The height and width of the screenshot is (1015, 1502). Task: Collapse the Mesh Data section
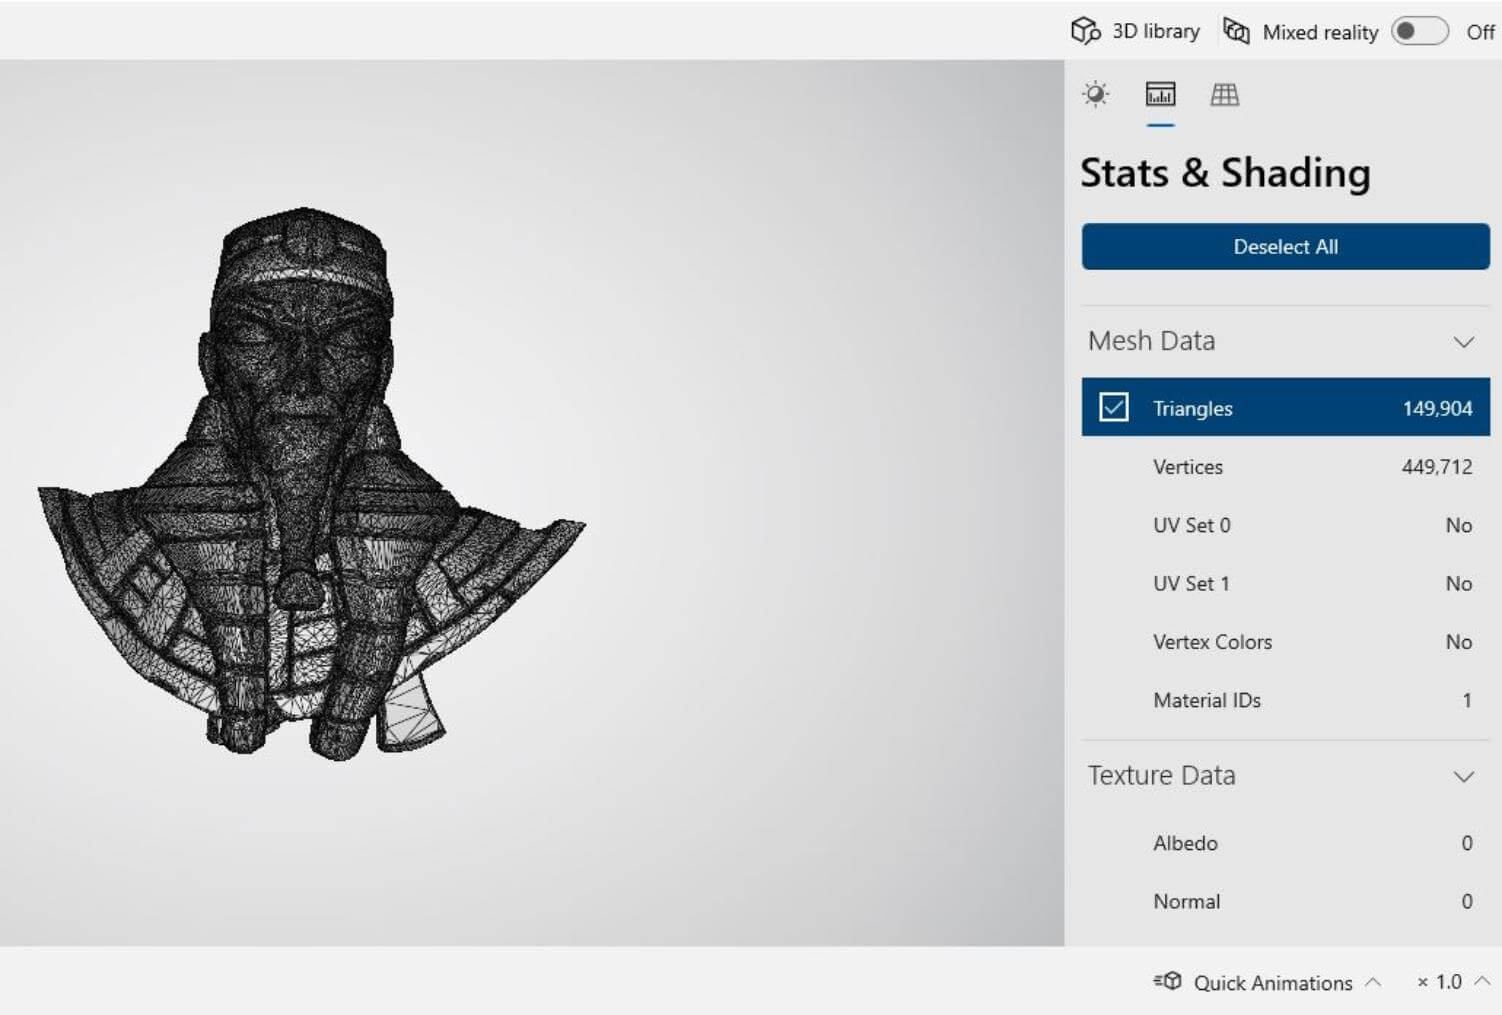click(x=1463, y=342)
